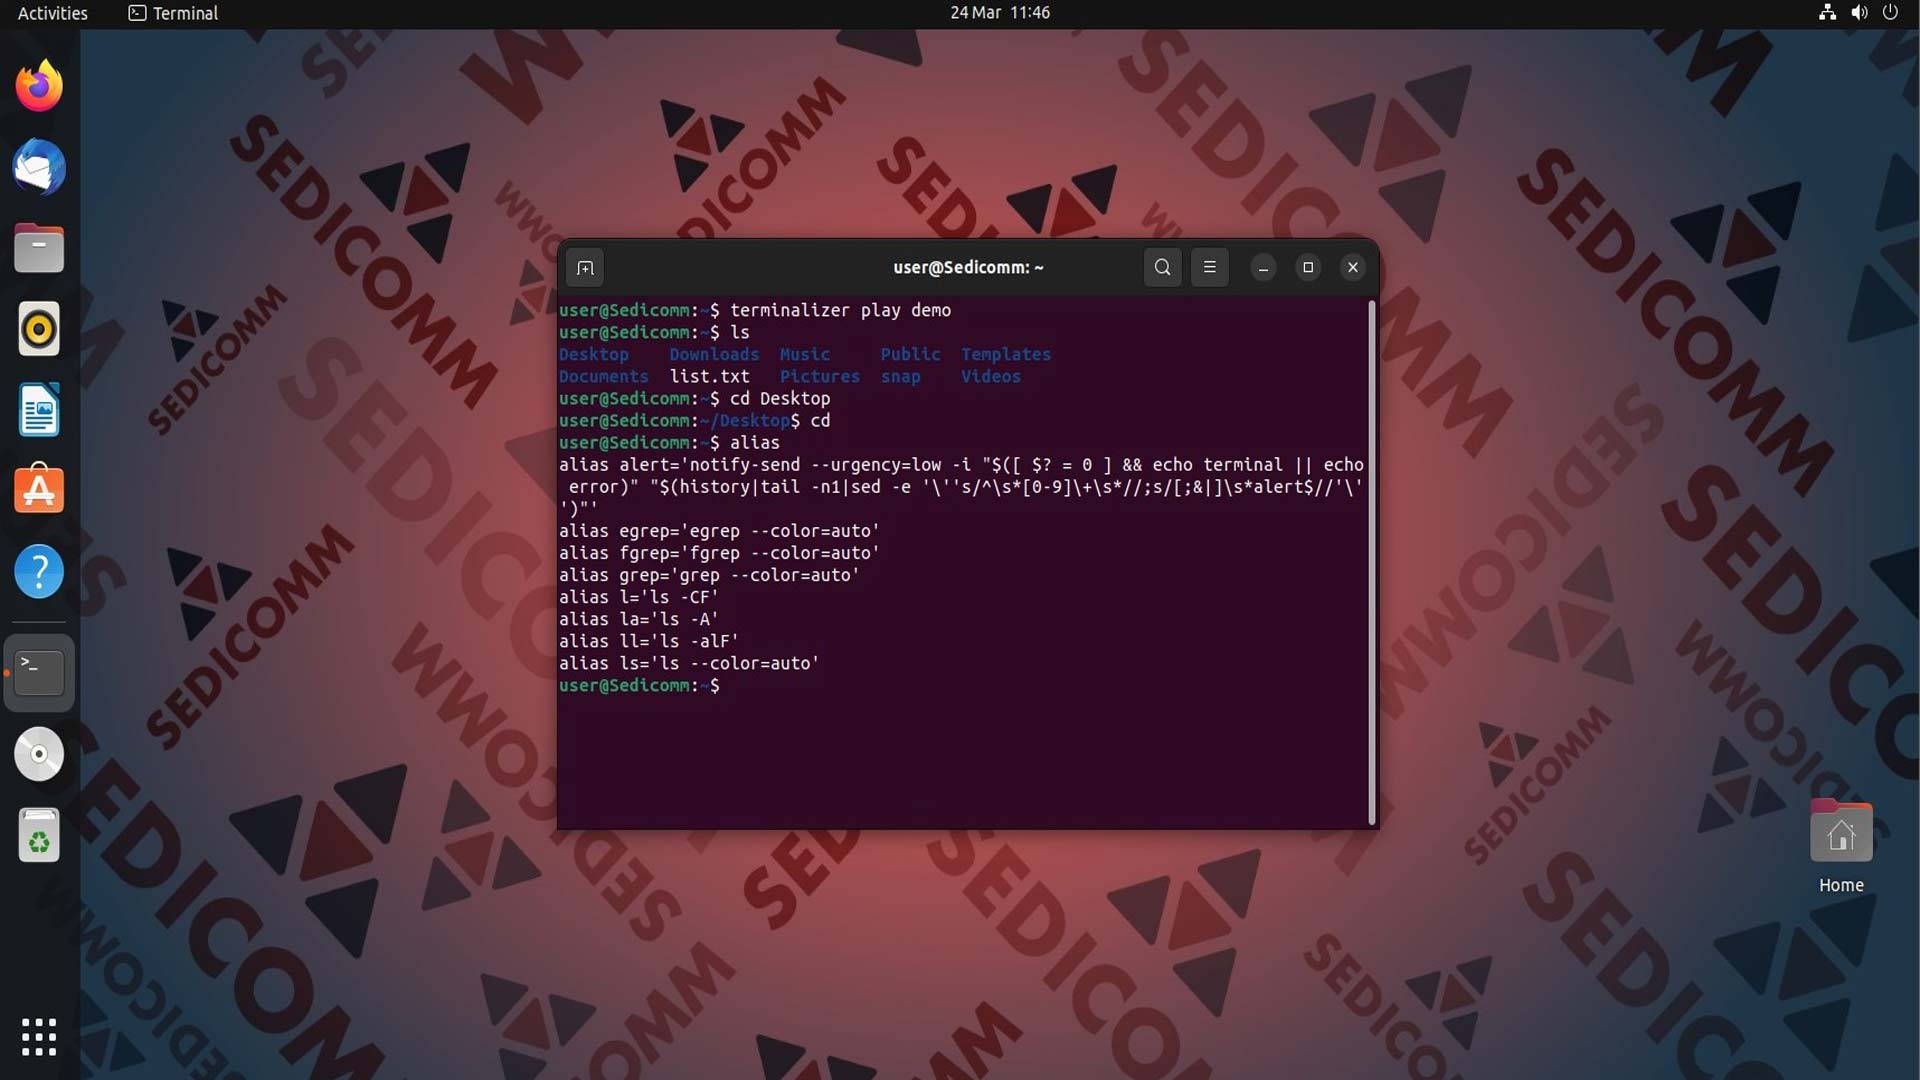
Task: Open the Activities overview
Action: click(52, 13)
